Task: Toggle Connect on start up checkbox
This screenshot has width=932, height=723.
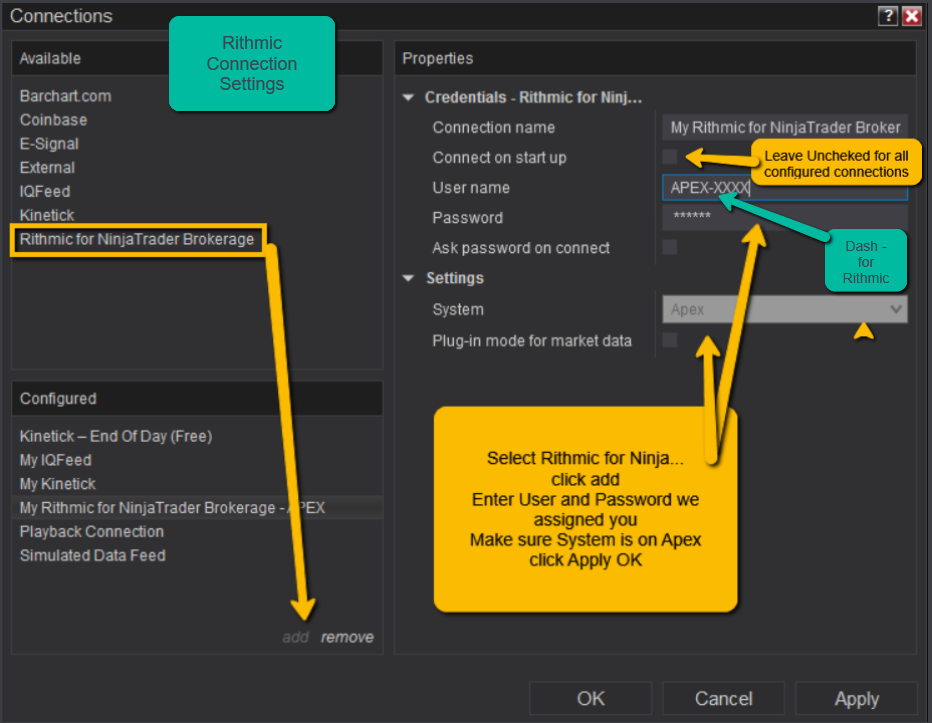Action: point(670,157)
